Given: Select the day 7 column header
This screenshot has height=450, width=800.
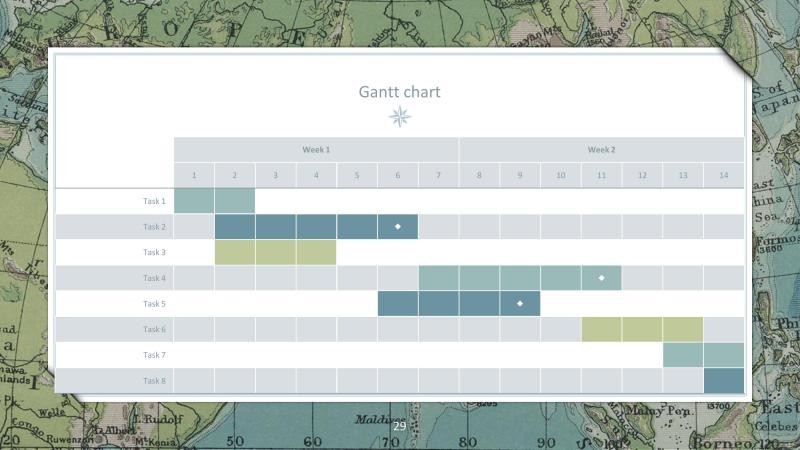Looking at the screenshot, I should [438, 176].
